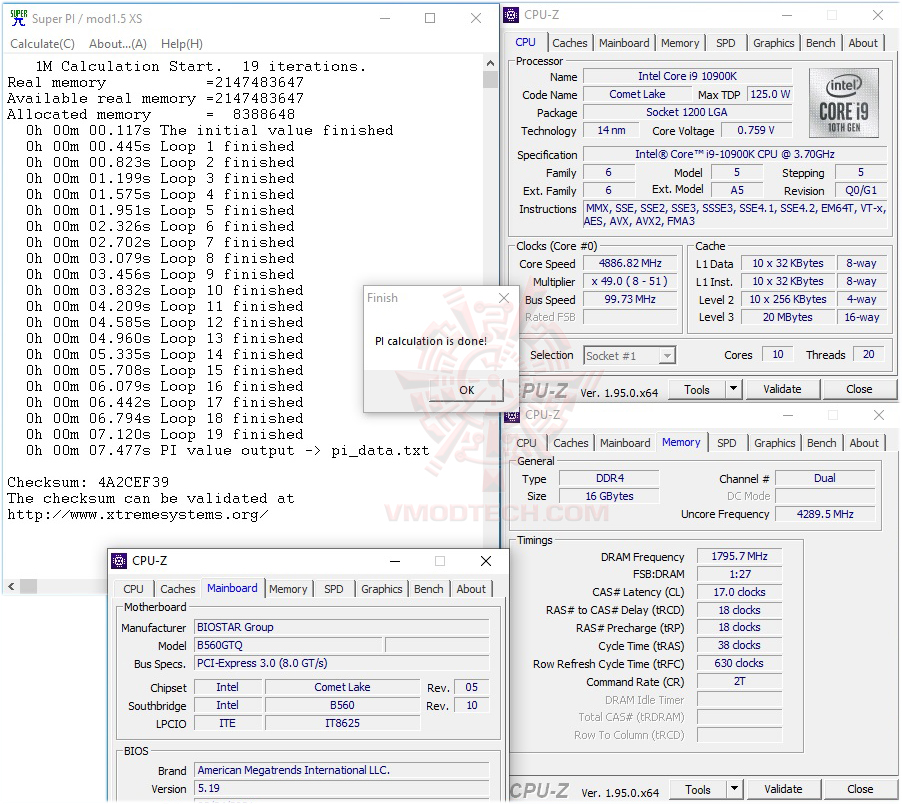Click the CAS# Latency value 17.0 clocks
This screenshot has height=804, width=902.
(x=739, y=592)
